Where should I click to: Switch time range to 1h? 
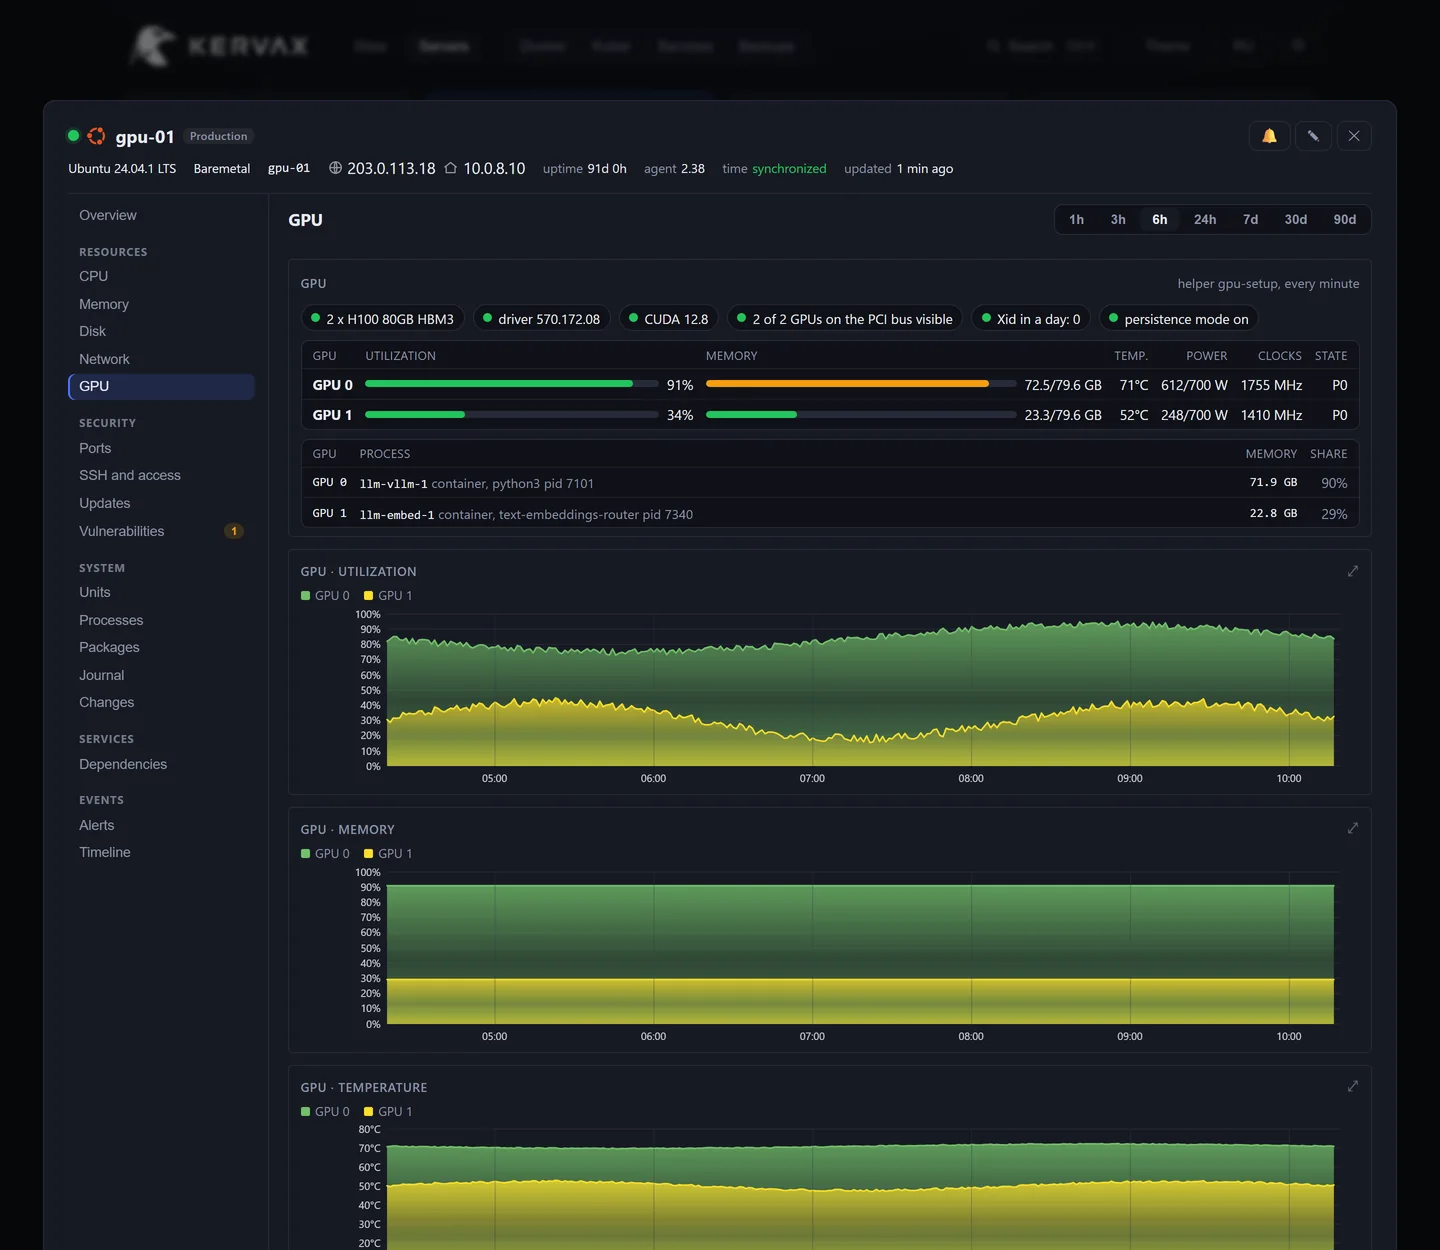click(x=1076, y=219)
